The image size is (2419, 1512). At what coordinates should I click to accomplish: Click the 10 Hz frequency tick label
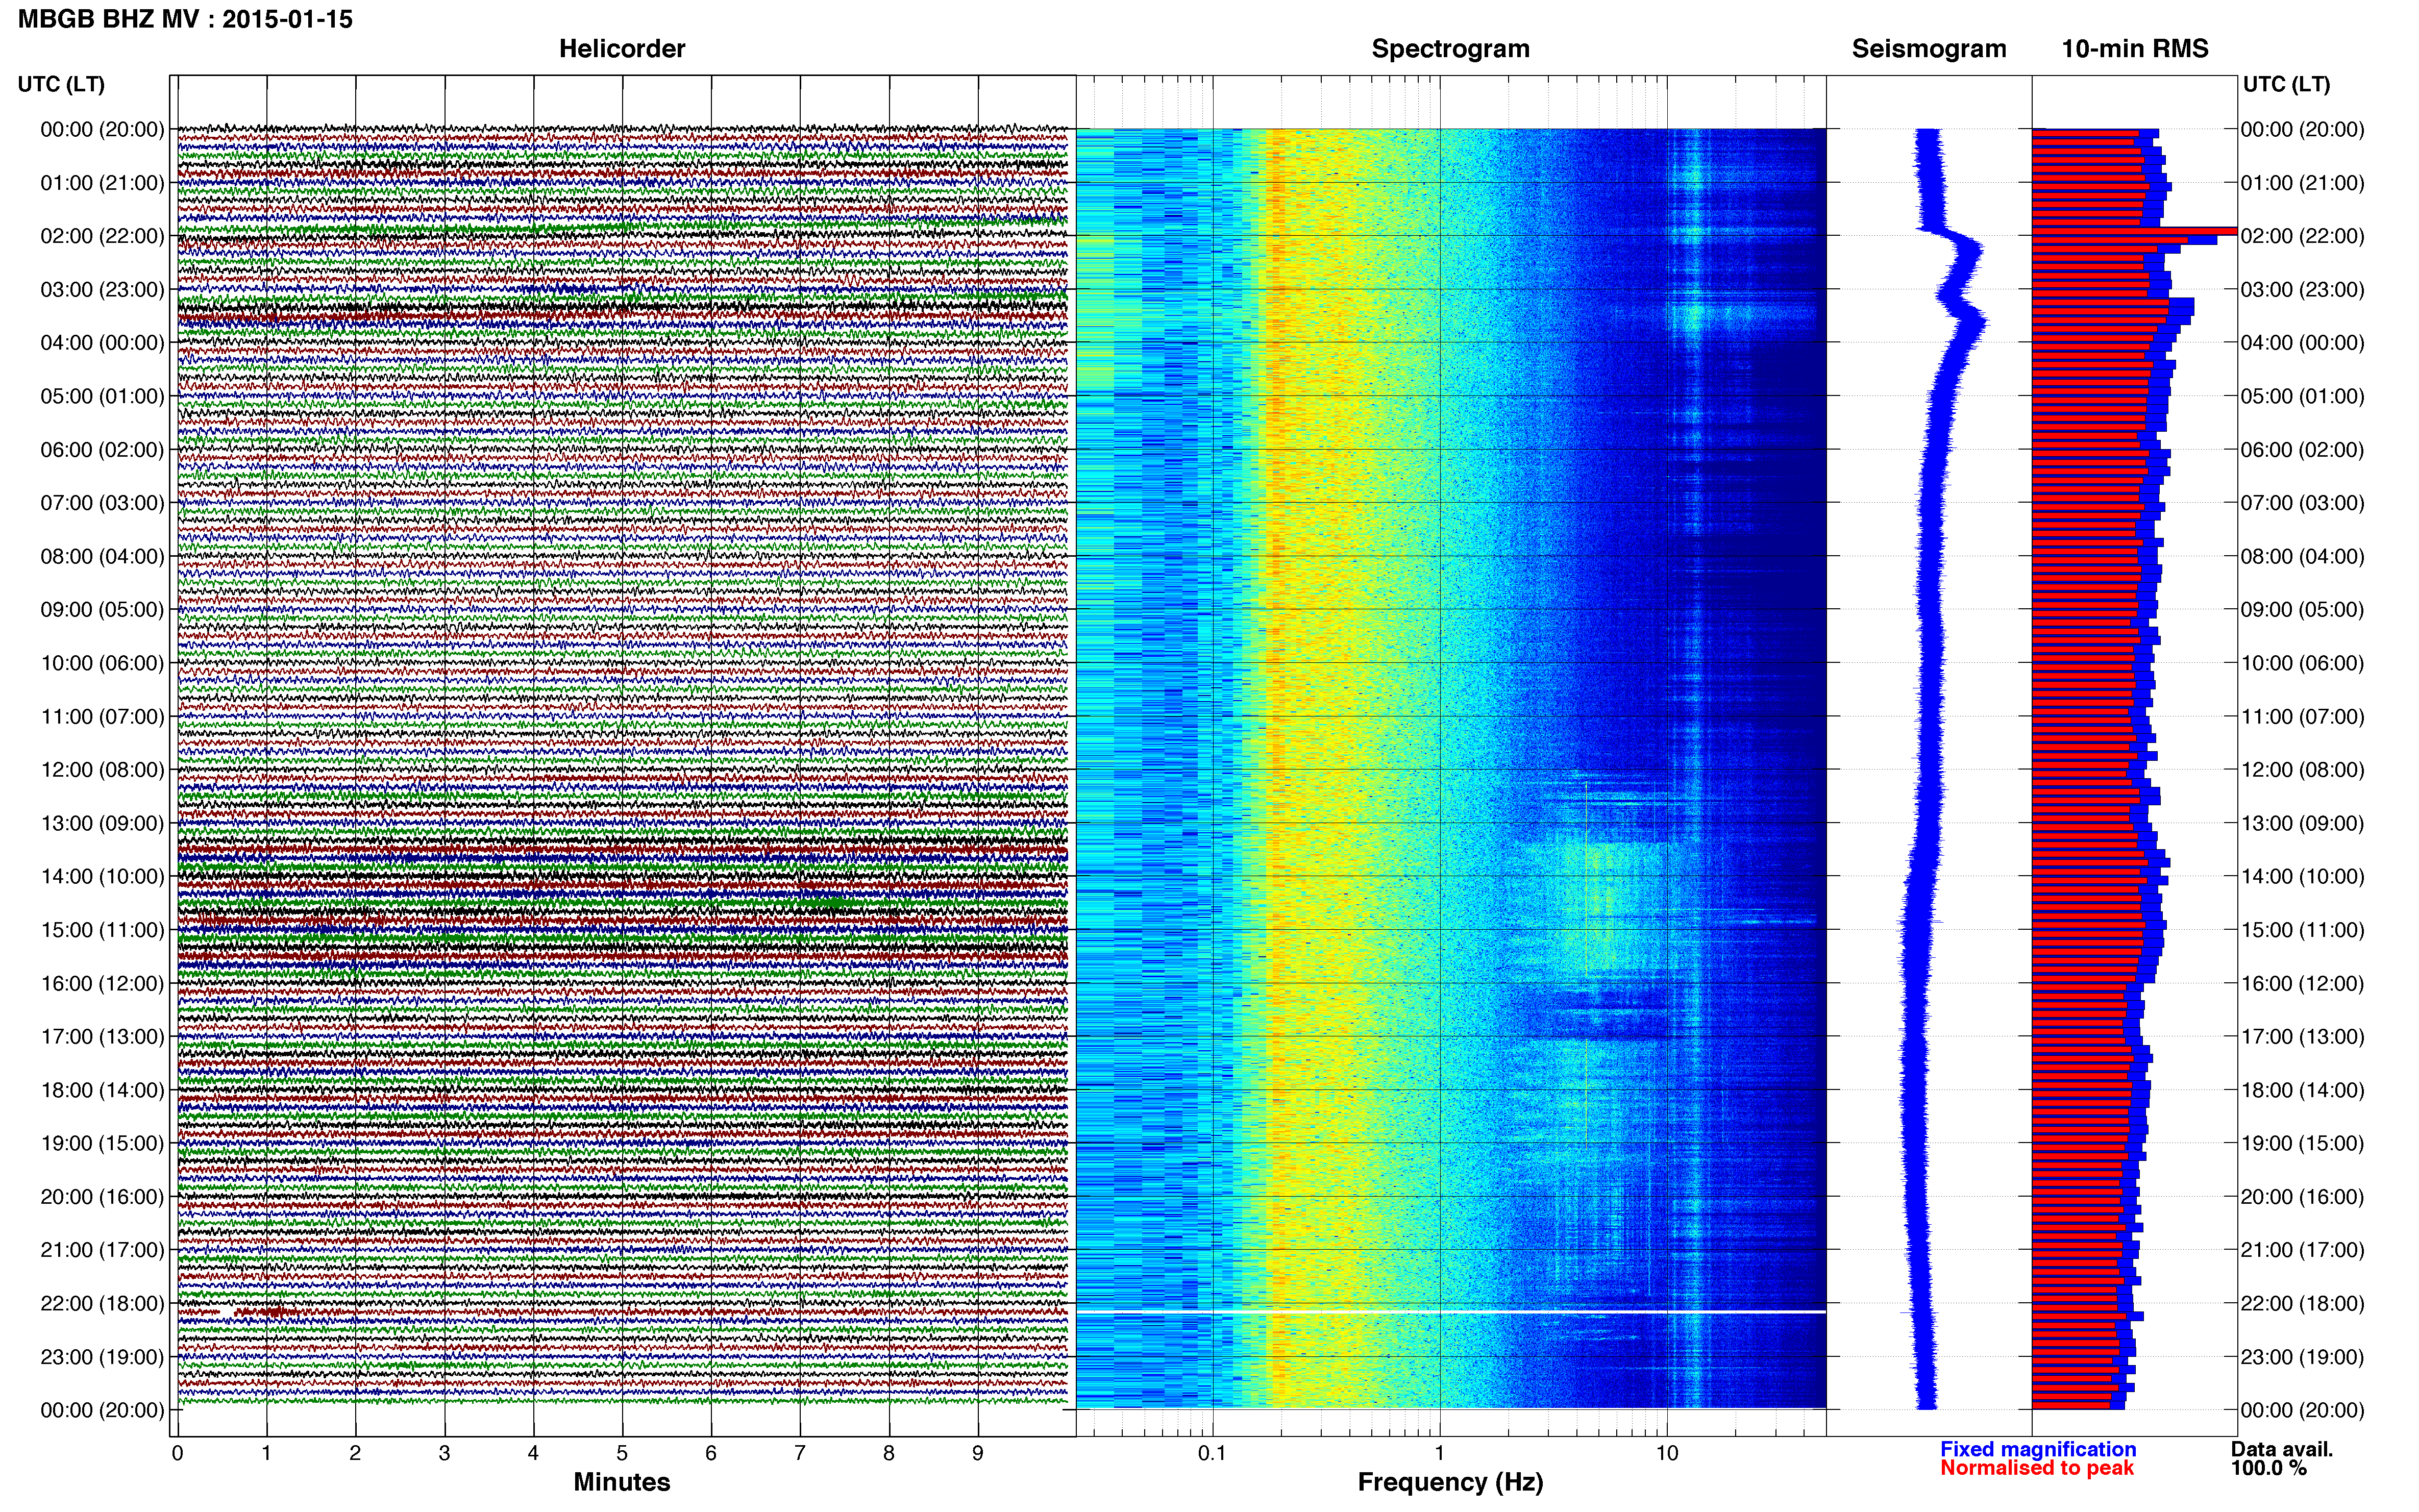[x=1667, y=1453]
